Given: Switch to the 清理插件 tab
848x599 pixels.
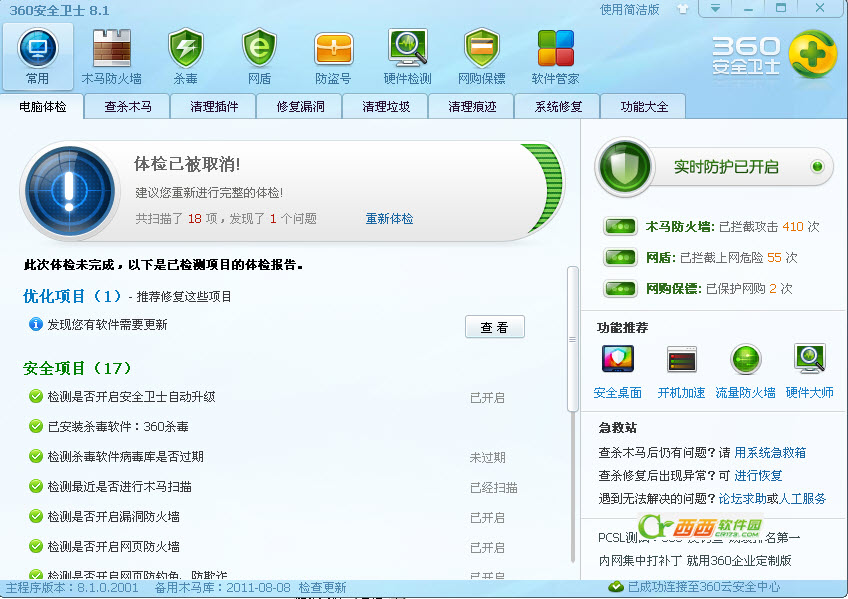Looking at the screenshot, I should pyautogui.click(x=214, y=107).
